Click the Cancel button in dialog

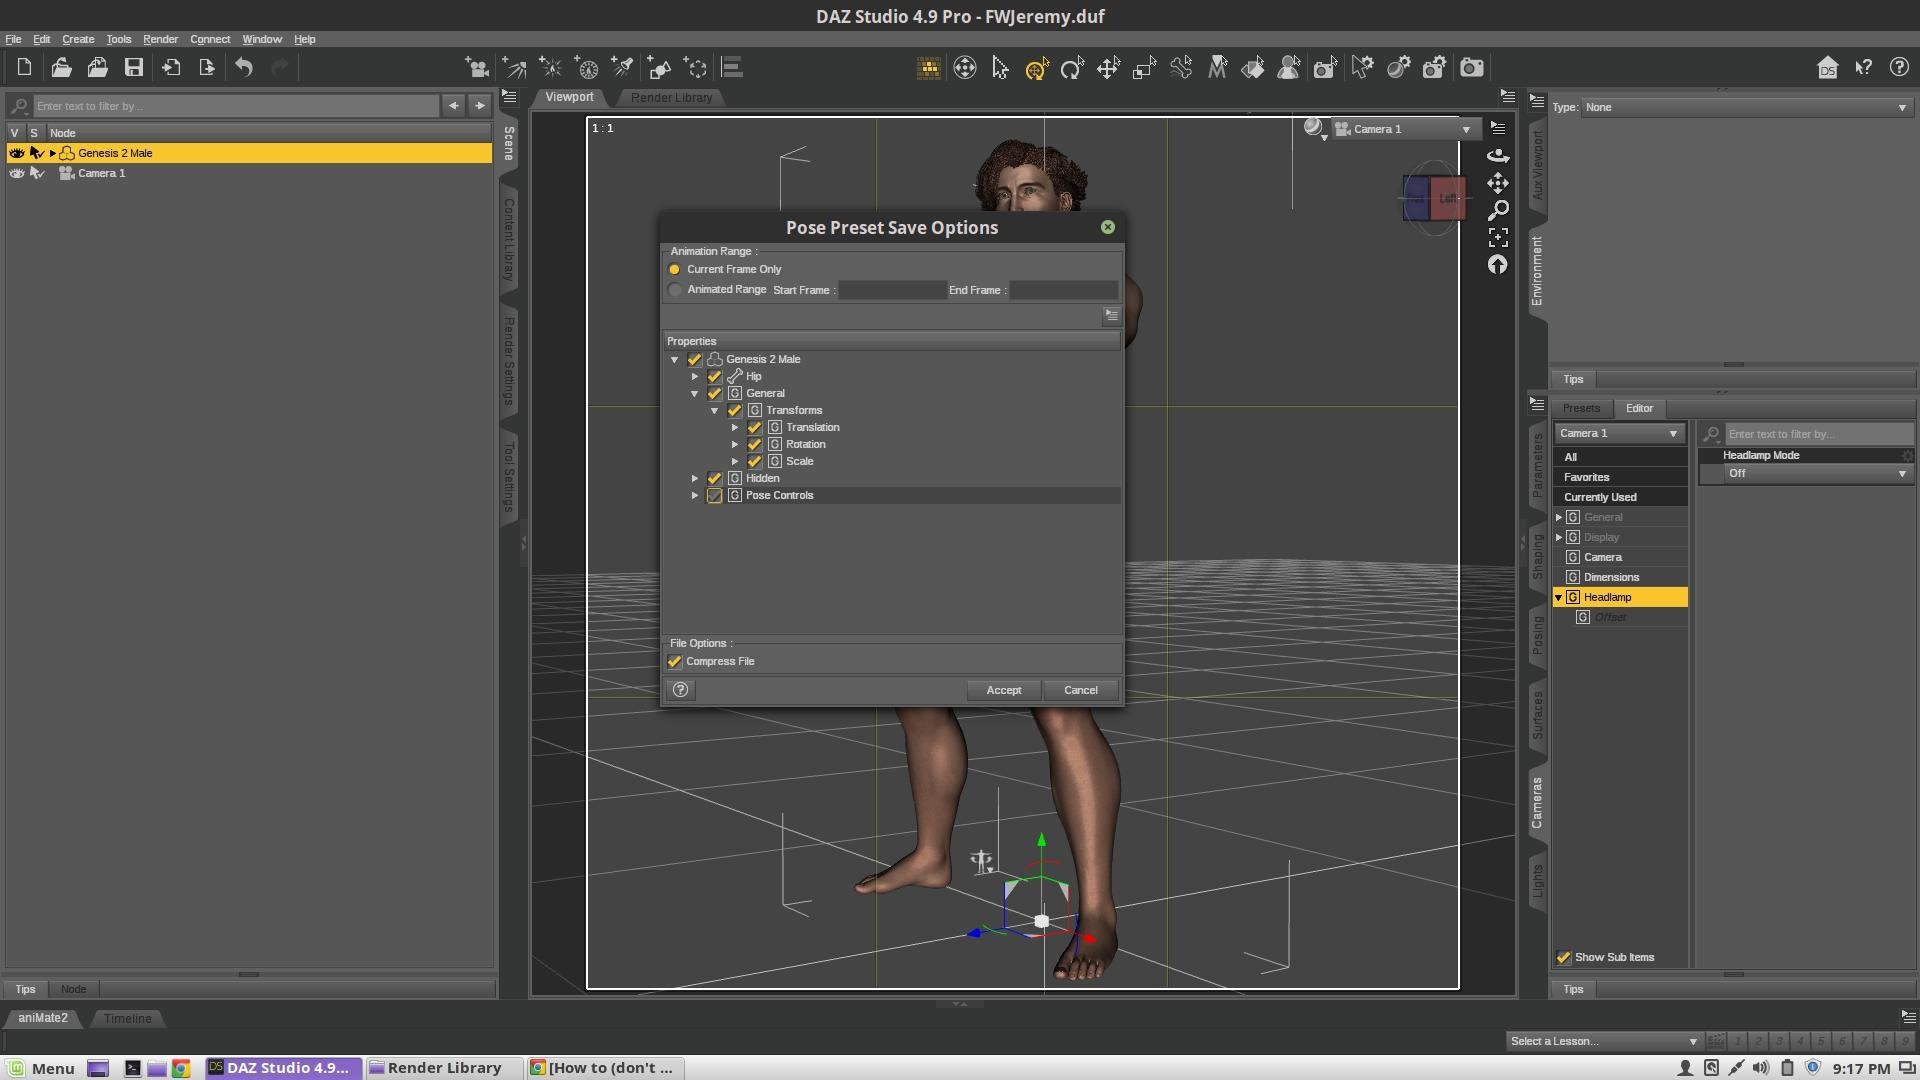tap(1080, 691)
